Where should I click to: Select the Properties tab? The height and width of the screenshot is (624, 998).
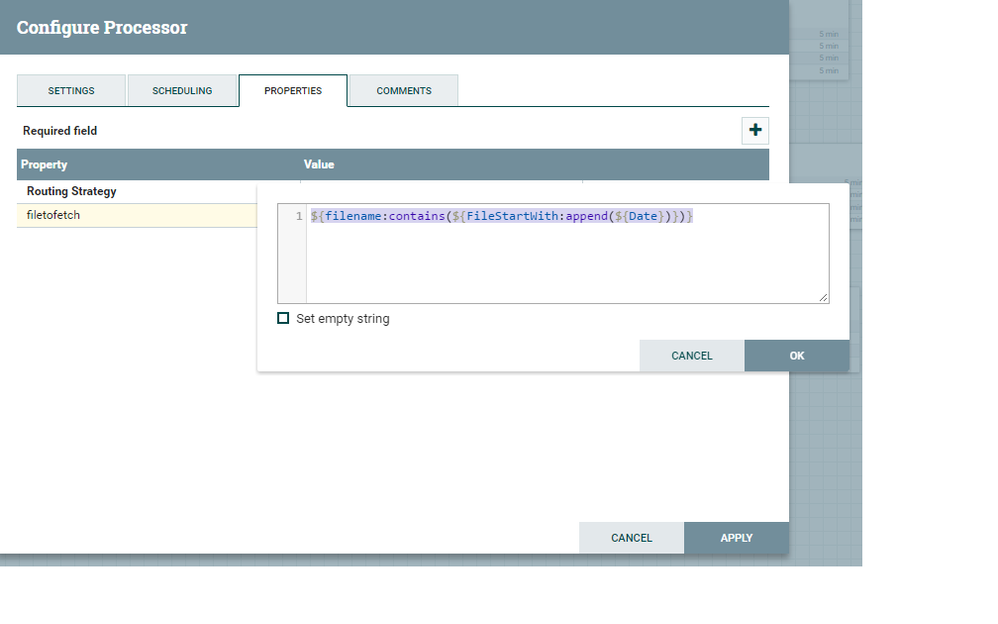pos(293,90)
